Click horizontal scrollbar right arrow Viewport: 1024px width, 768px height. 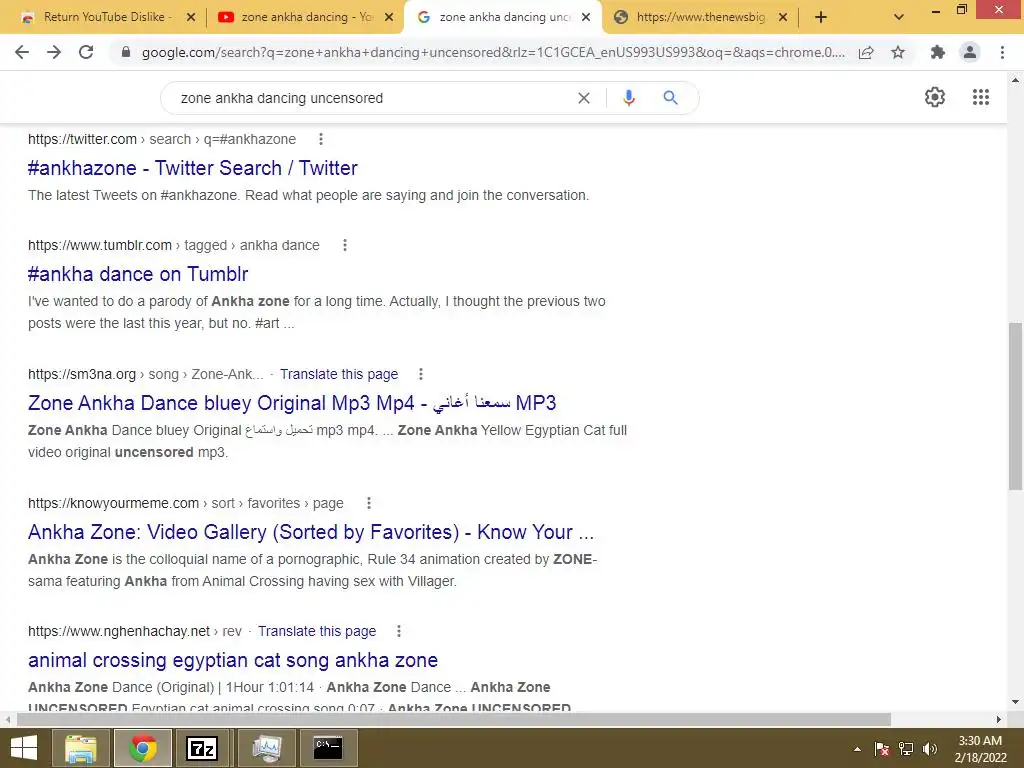click(x=999, y=719)
